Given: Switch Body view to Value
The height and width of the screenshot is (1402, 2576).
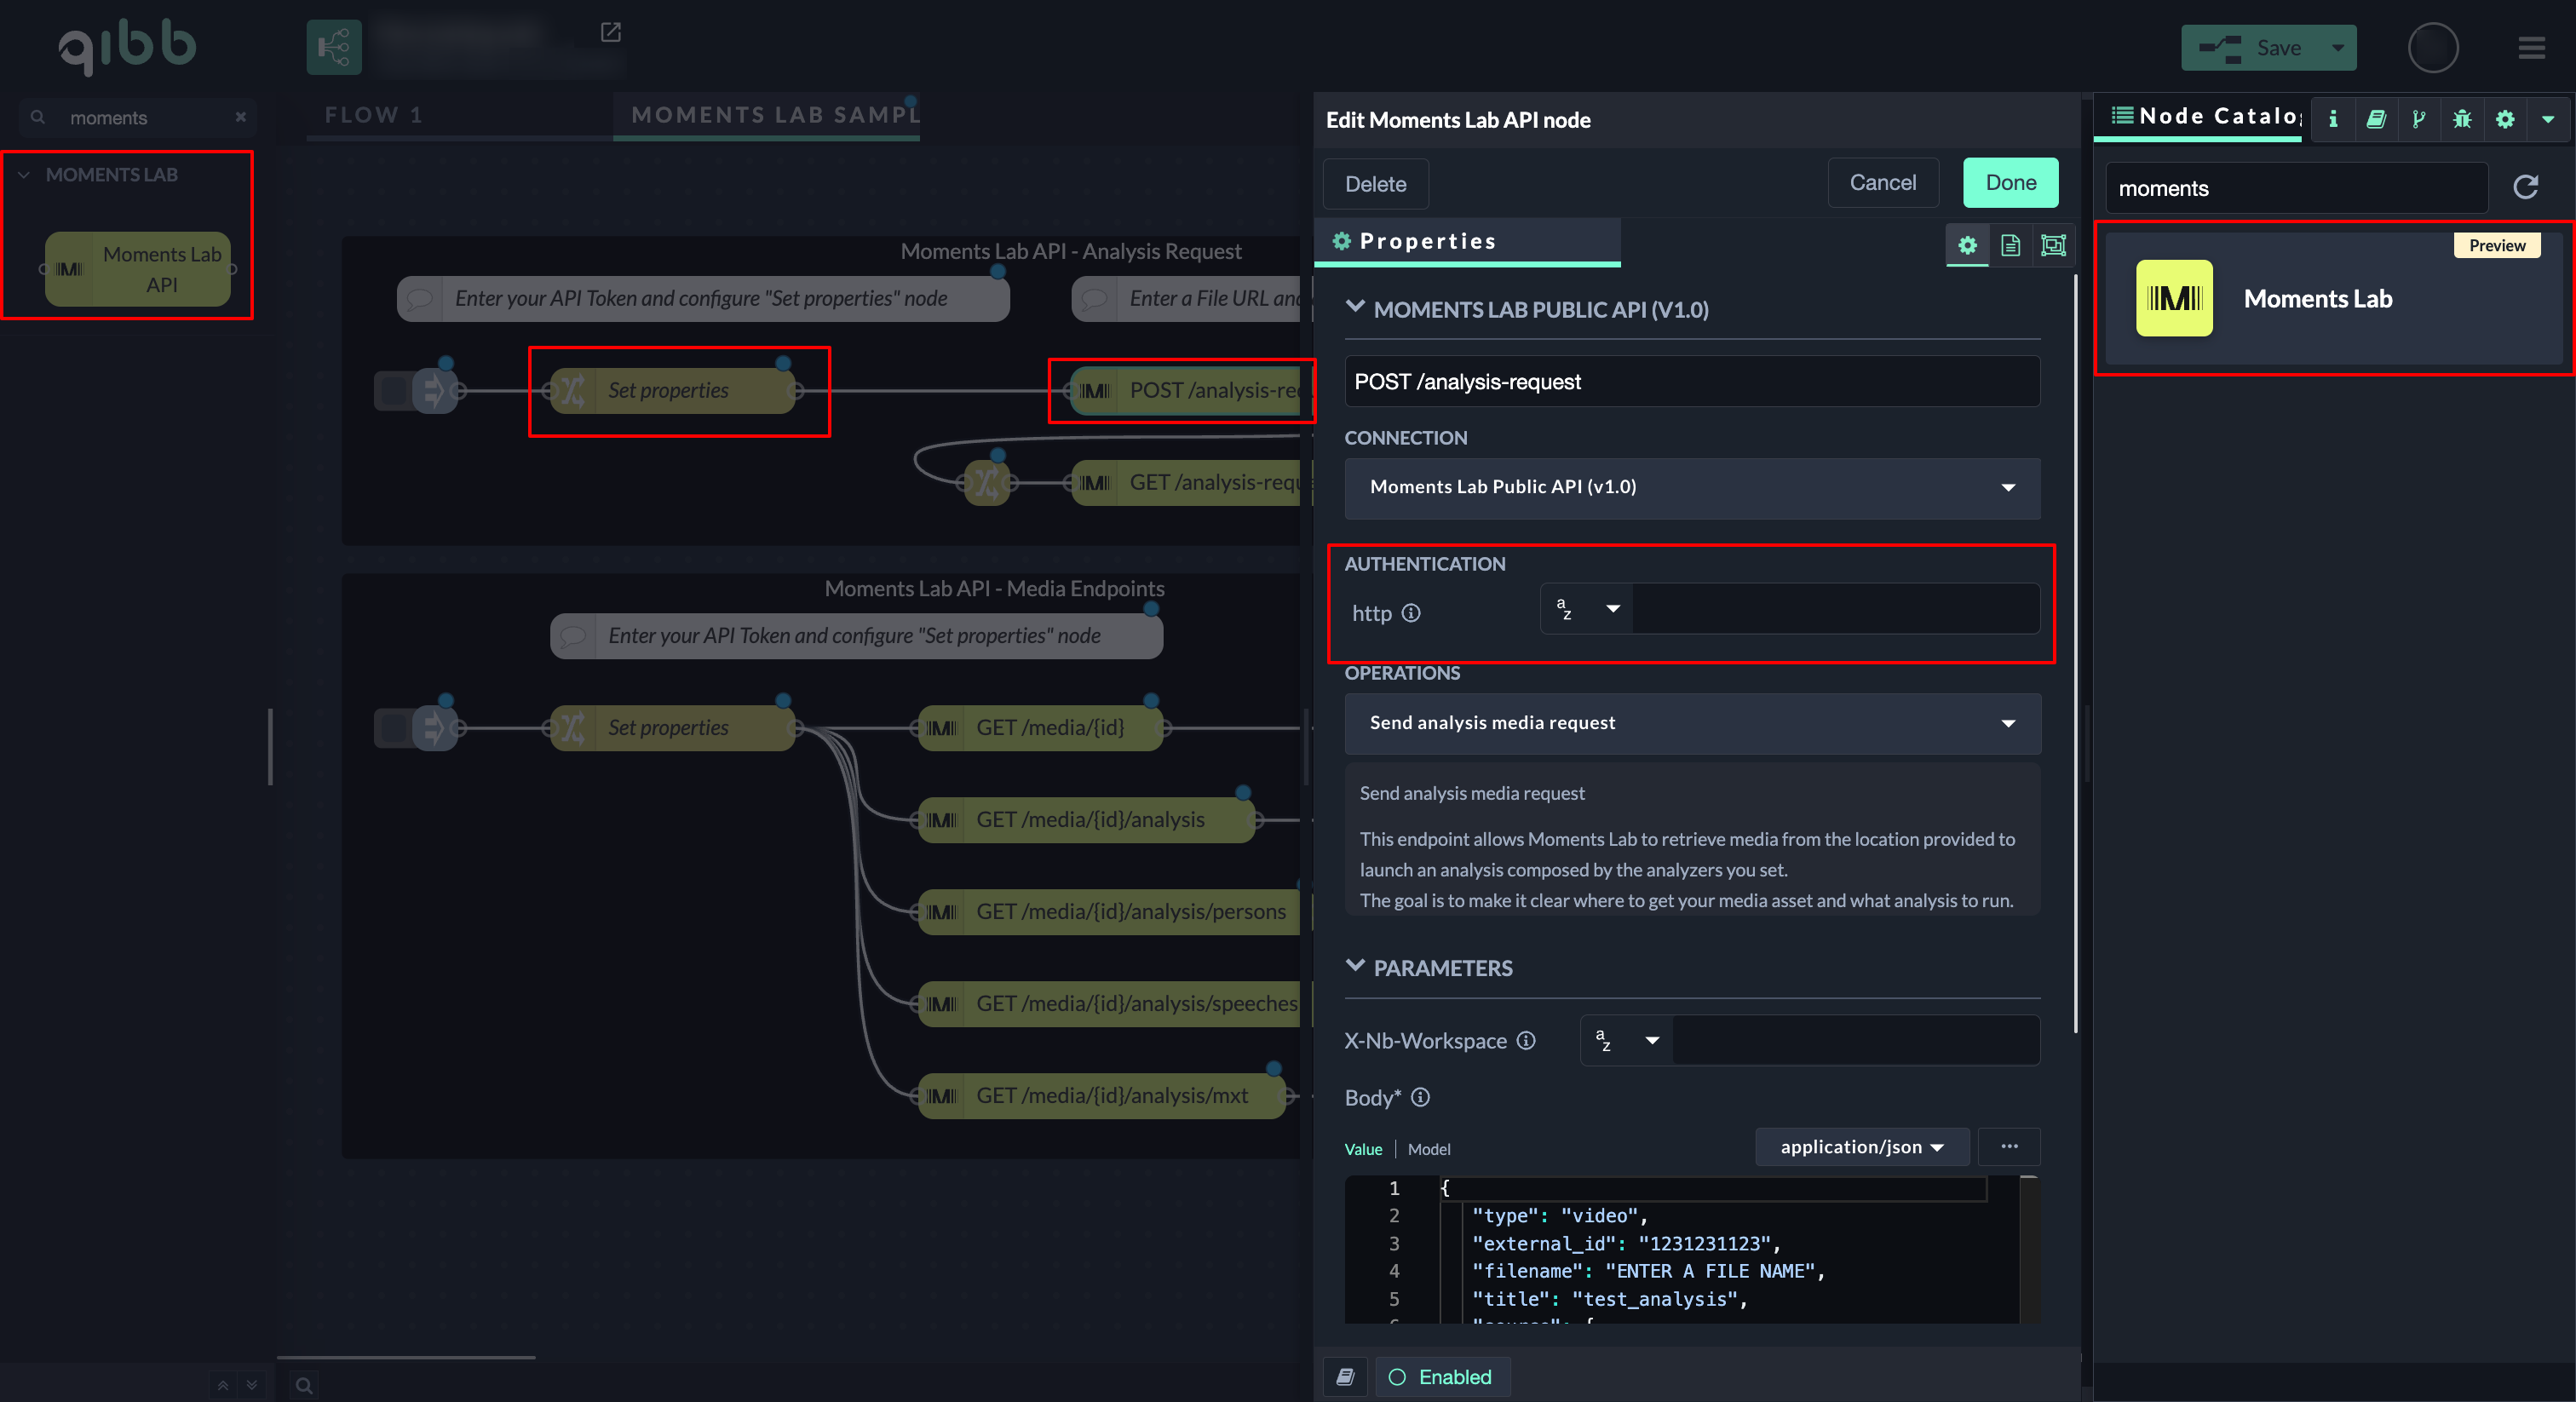Looking at the screenshot, I should tap(1362, 1149).
